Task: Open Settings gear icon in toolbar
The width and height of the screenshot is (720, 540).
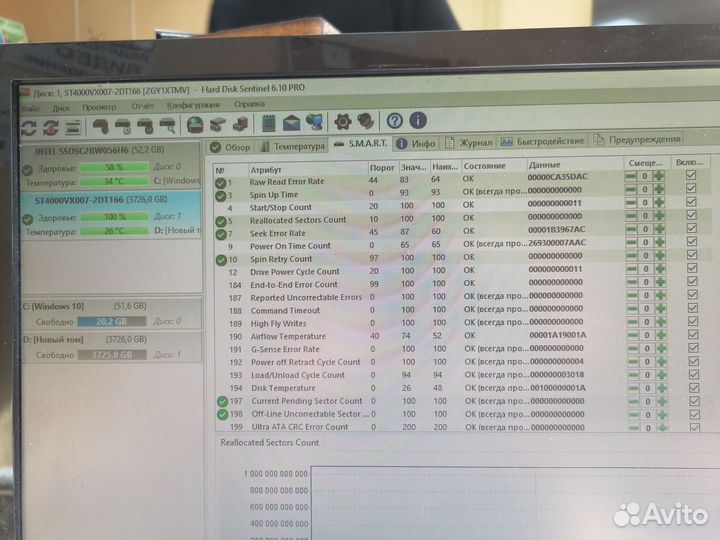Action: [x=343, y=121]
